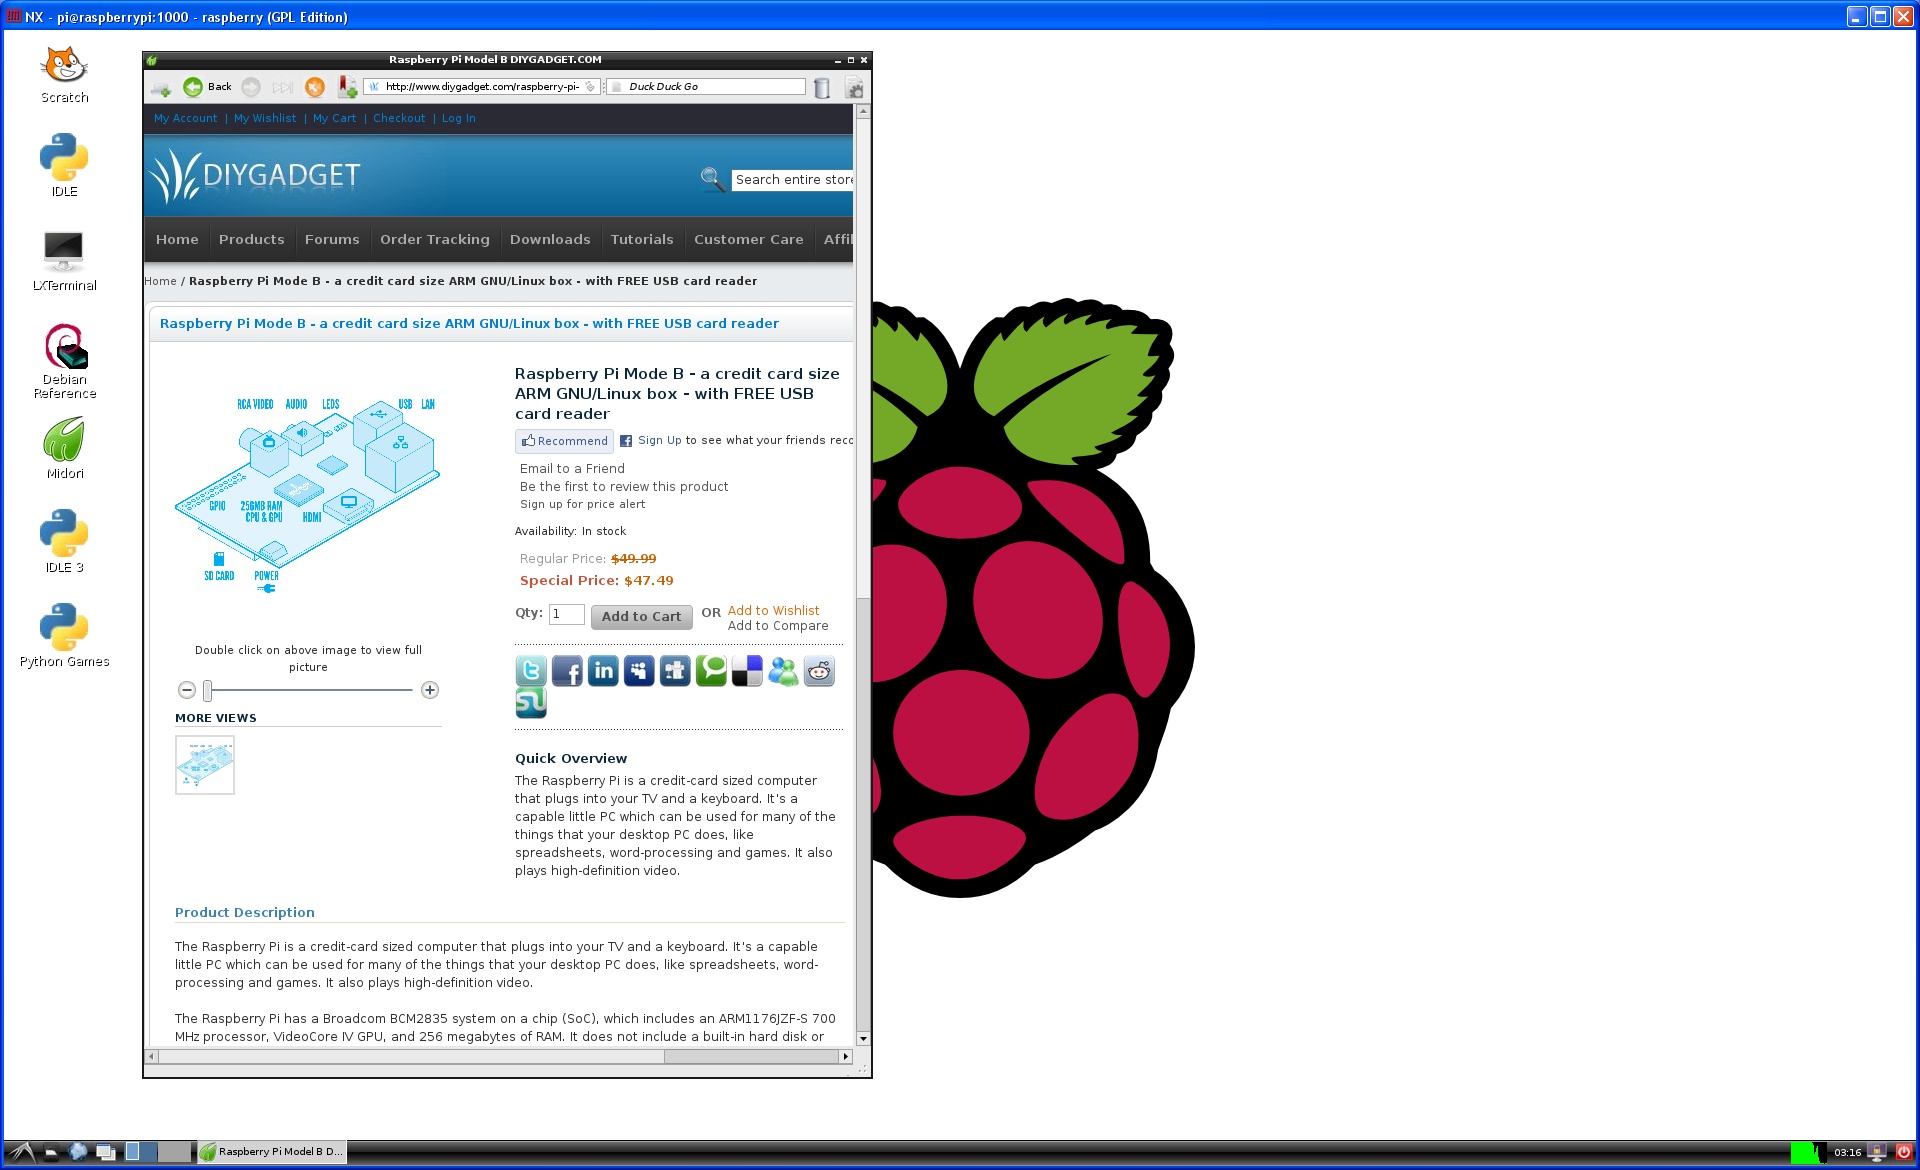
Task: Click the quantity input field
Action: tap(566, 614)
